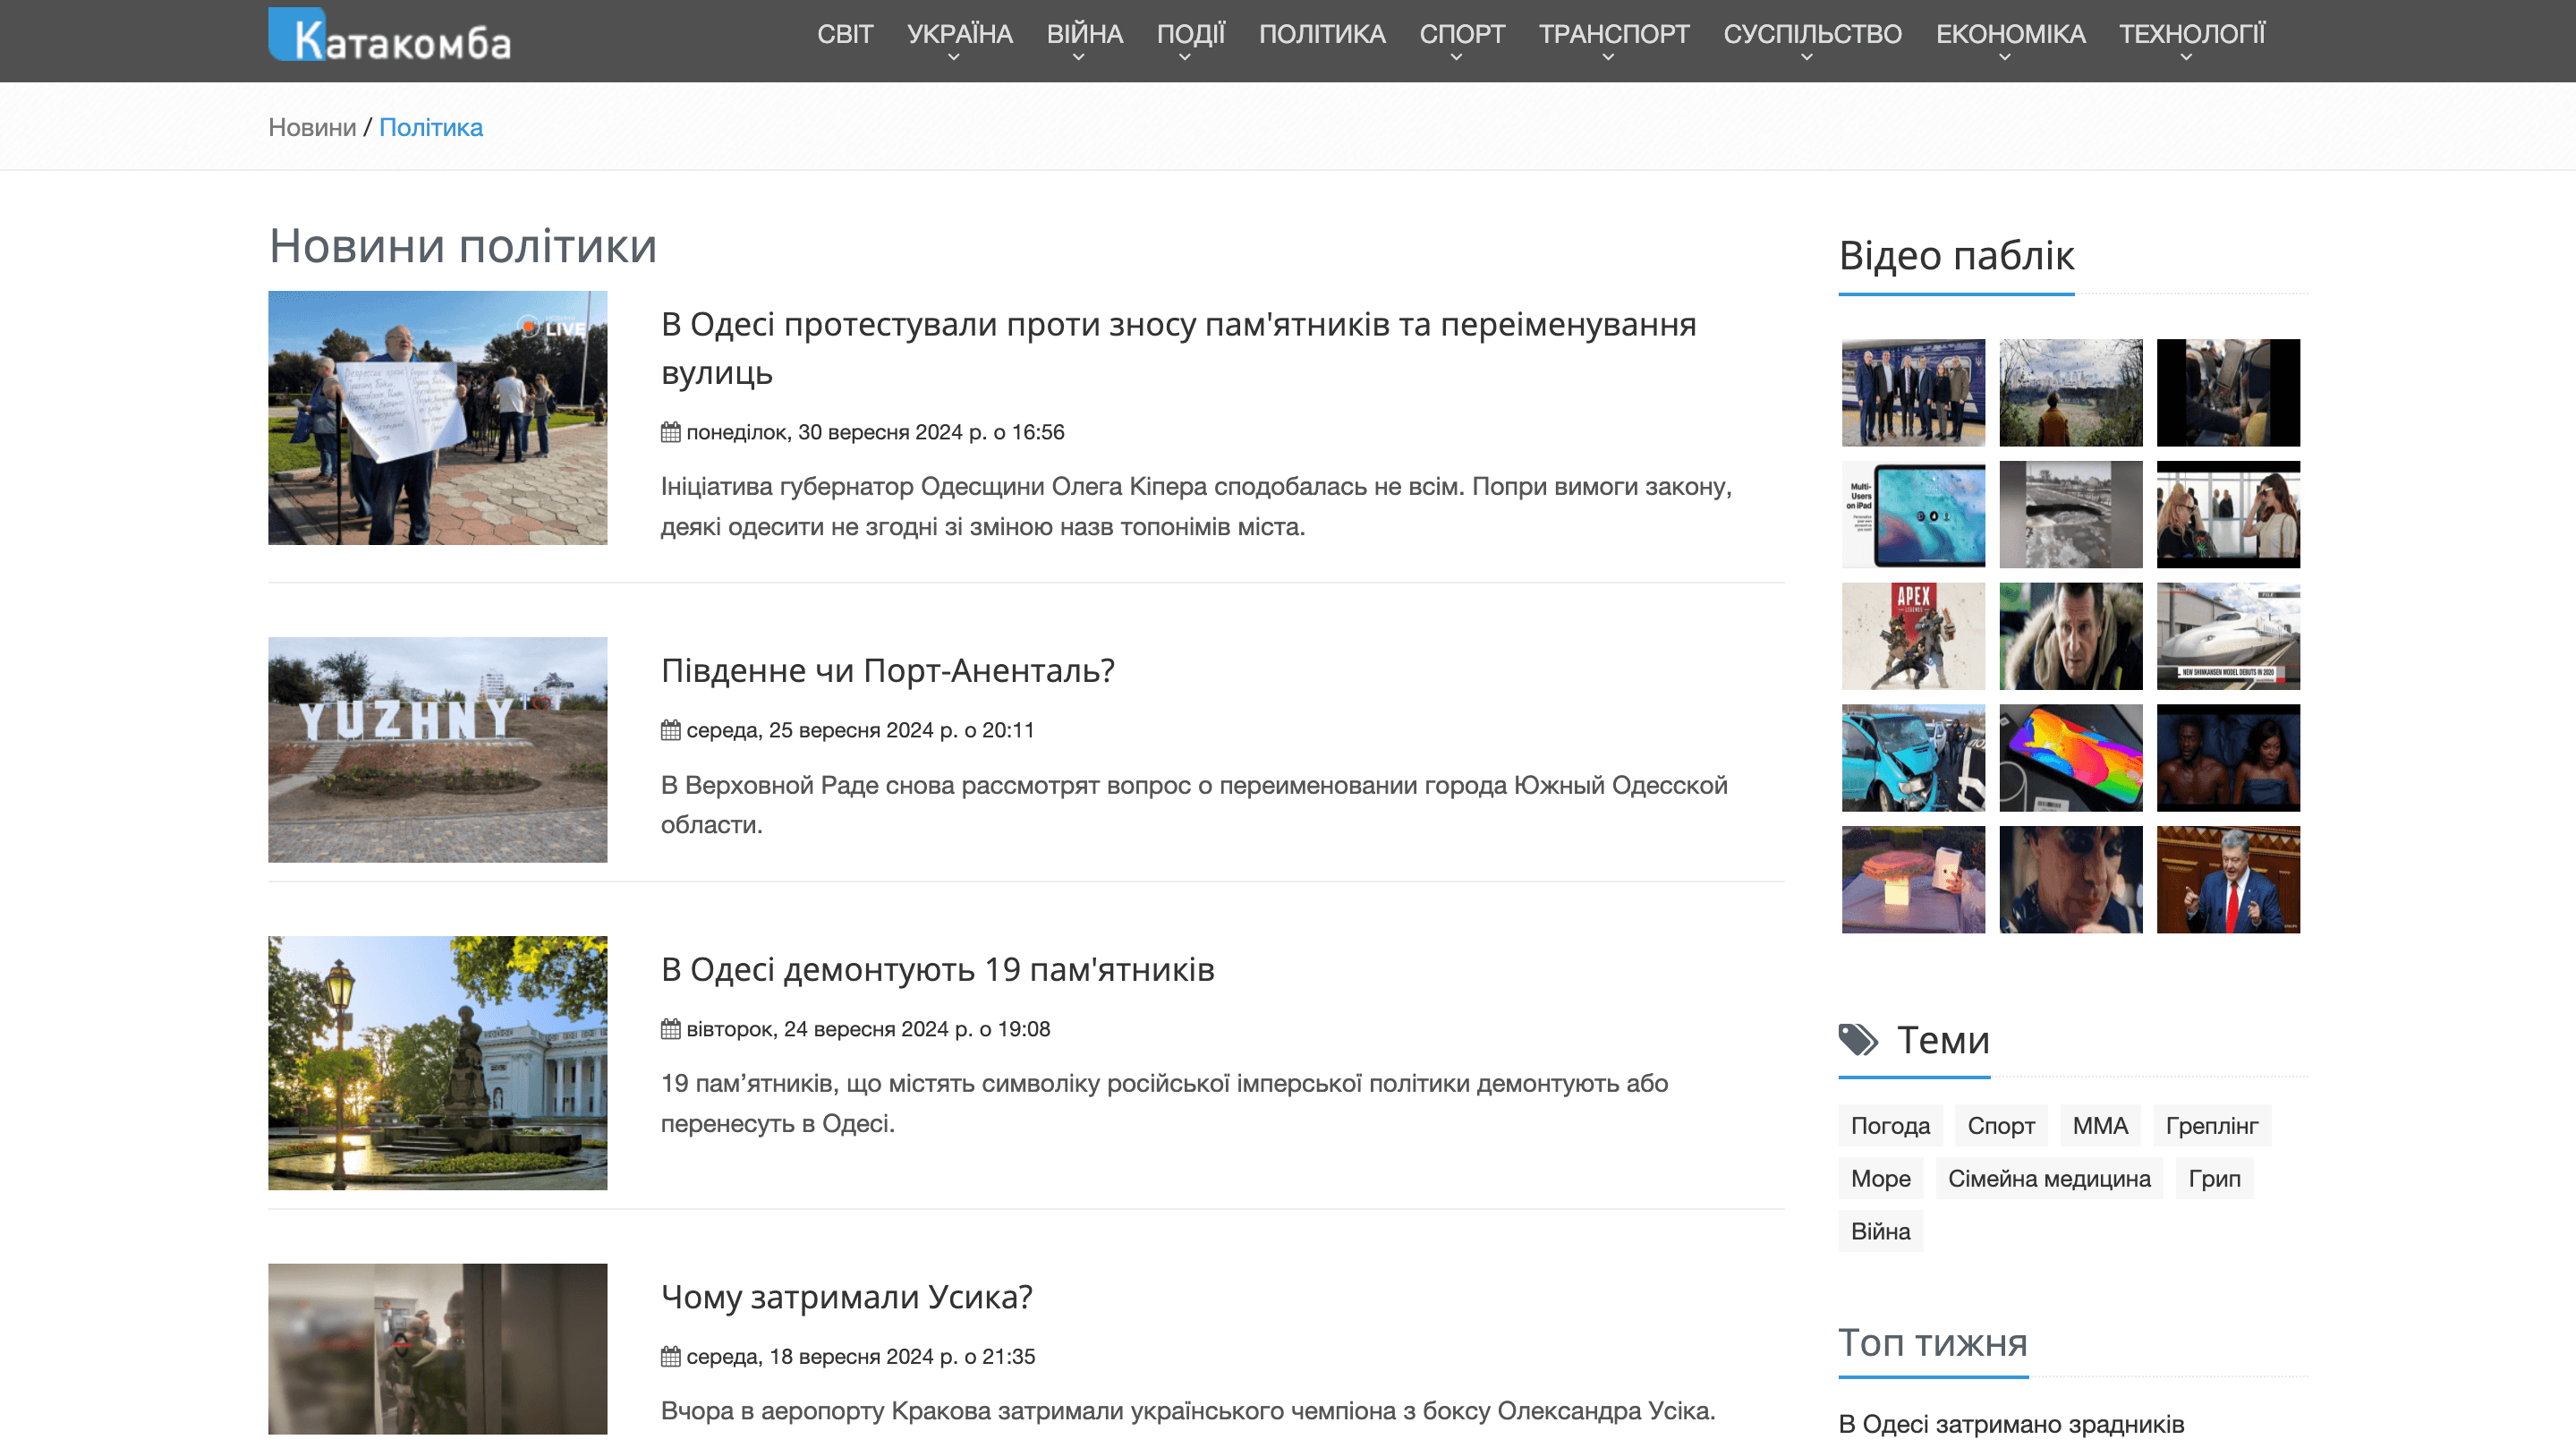Open the ВІЙНА menu item

(1085, 34)
